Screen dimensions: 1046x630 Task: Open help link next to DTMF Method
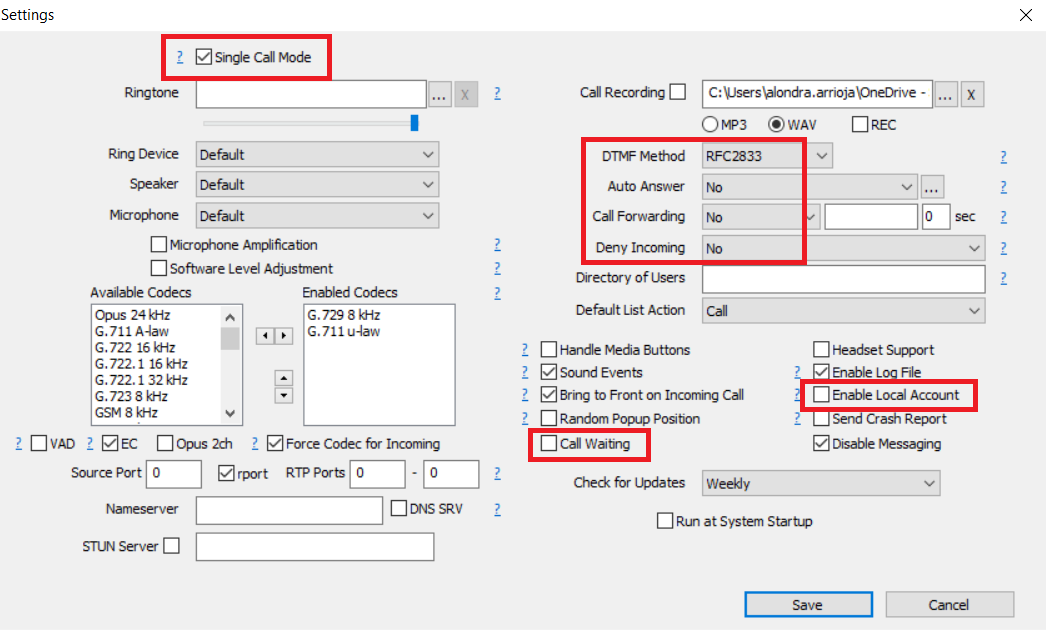click(x=1003, y=157)
